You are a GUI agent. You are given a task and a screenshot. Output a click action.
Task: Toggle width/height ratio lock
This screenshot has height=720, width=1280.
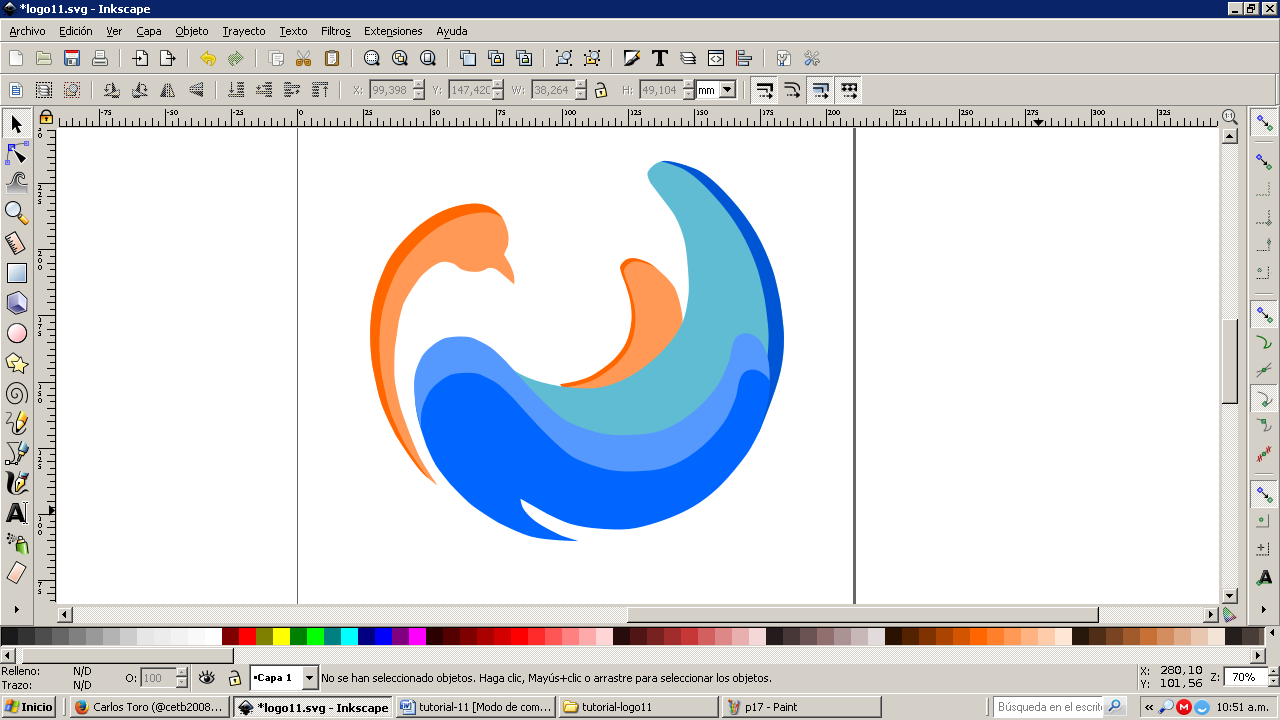(601, 90)
